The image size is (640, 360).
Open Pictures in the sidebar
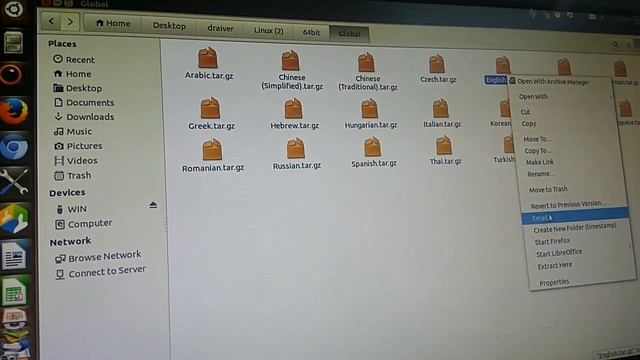(78, 146)
